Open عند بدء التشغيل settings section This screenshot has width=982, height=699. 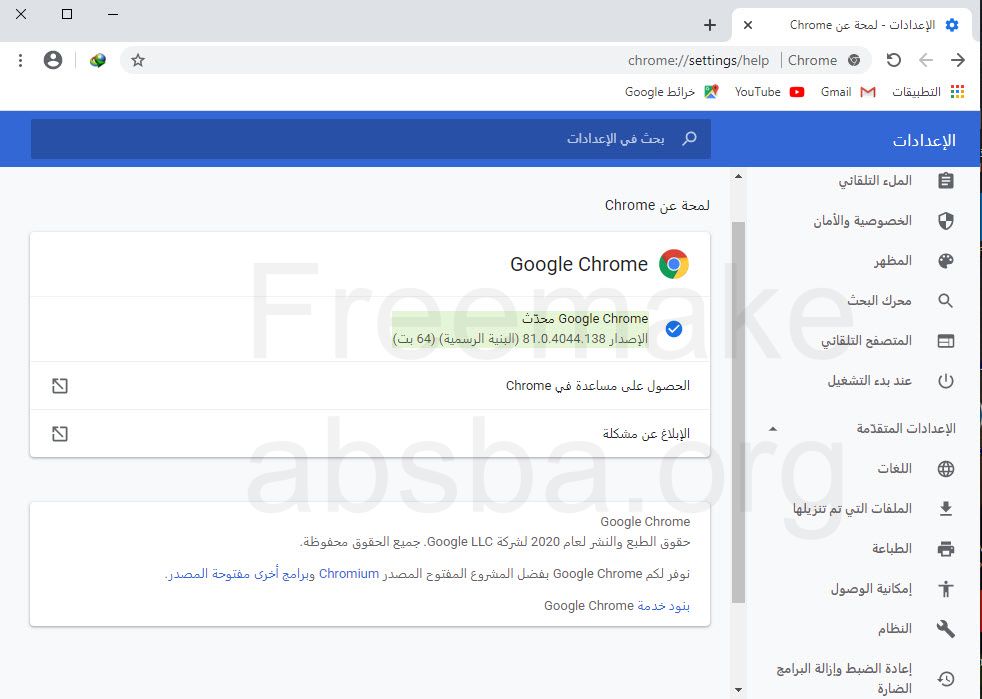pos(869,381)
